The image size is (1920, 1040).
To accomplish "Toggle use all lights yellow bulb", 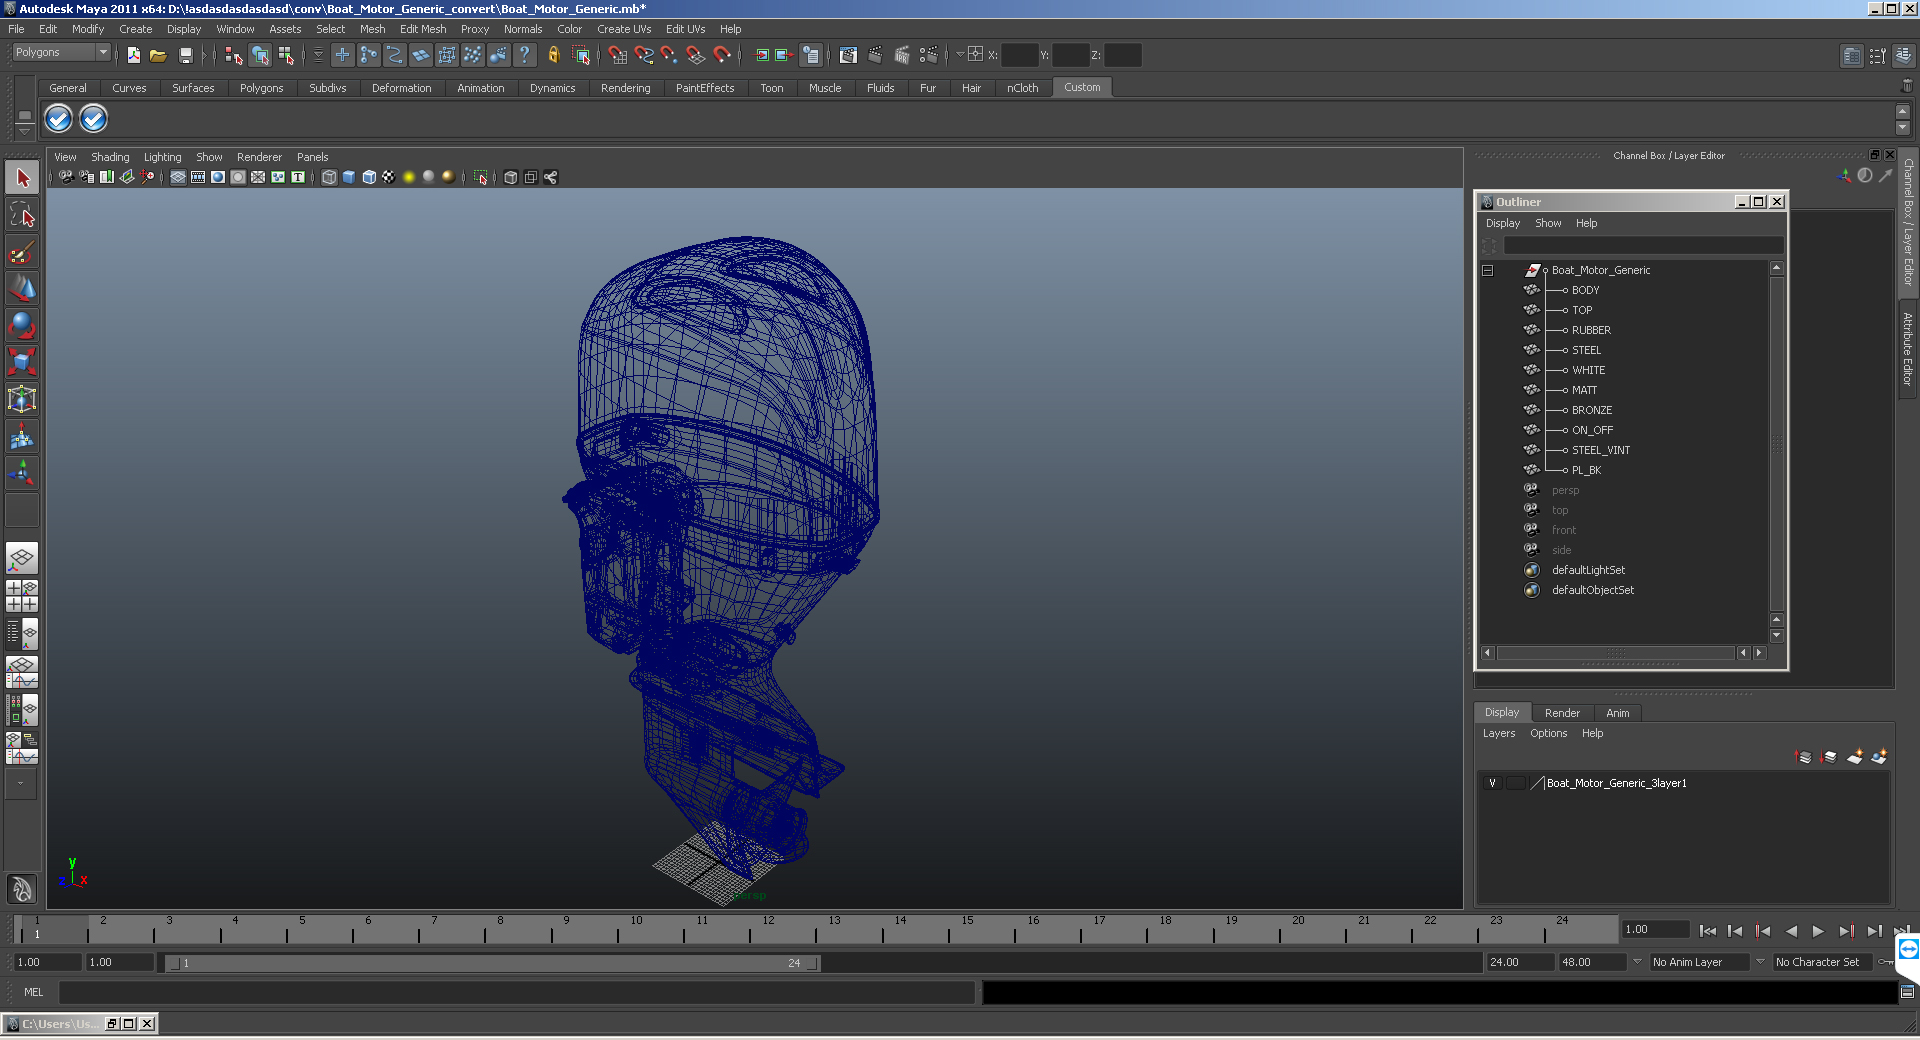I will (408, 177).
